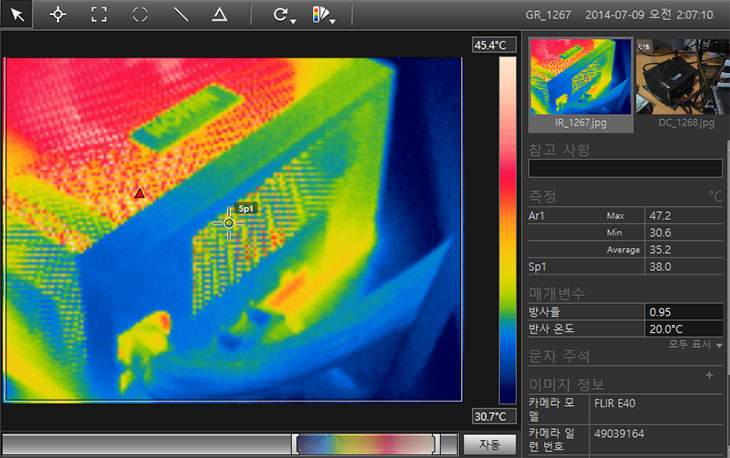
Task: Edit the 반사 온도 value 20.0°C
Action: (x=683, y=329)
